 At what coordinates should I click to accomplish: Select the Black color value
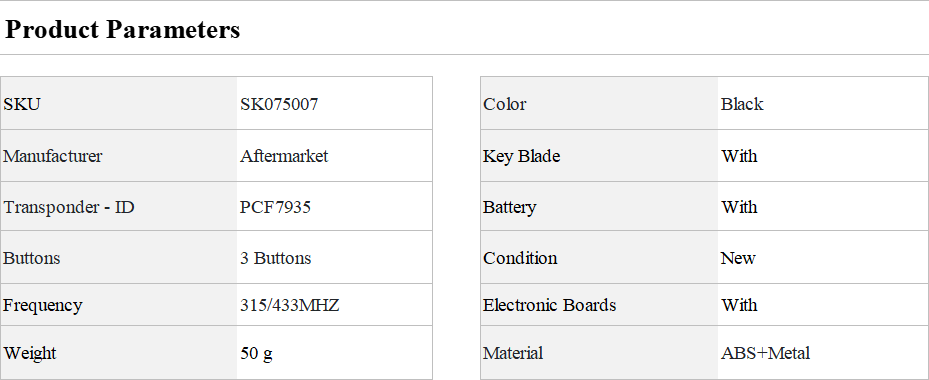tap(742, 104)
